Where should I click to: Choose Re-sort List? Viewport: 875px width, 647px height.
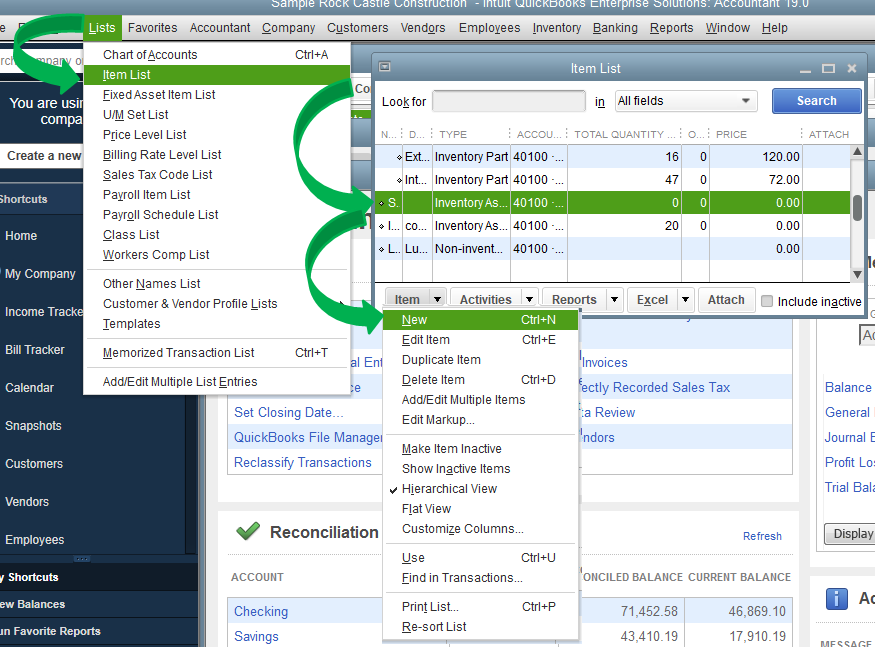pos(480,627)
